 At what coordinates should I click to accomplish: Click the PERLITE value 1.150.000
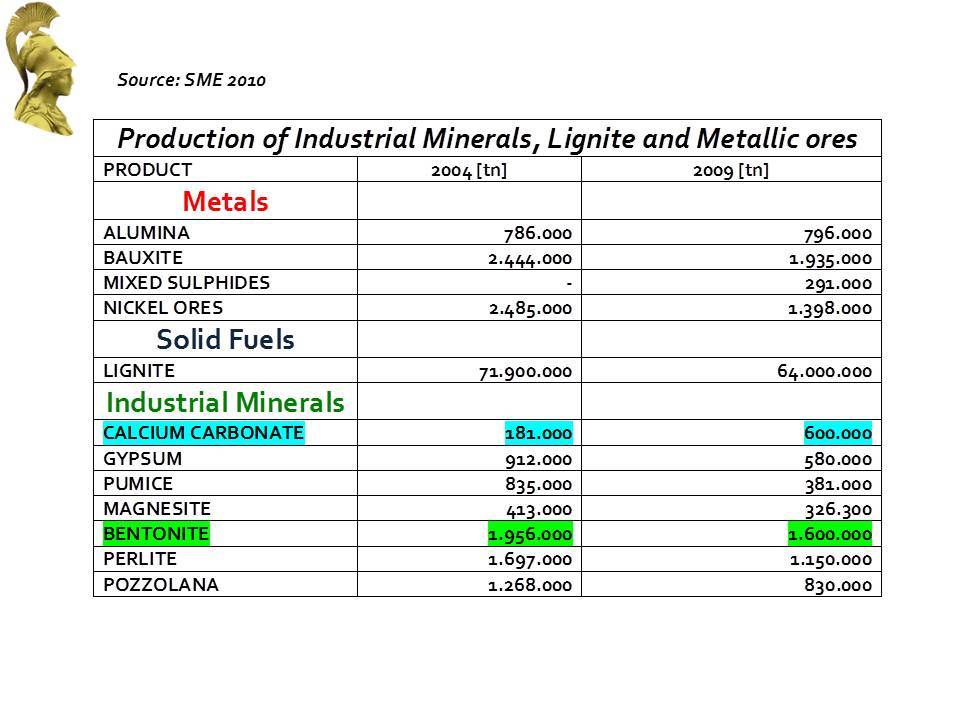pos(831,560)
